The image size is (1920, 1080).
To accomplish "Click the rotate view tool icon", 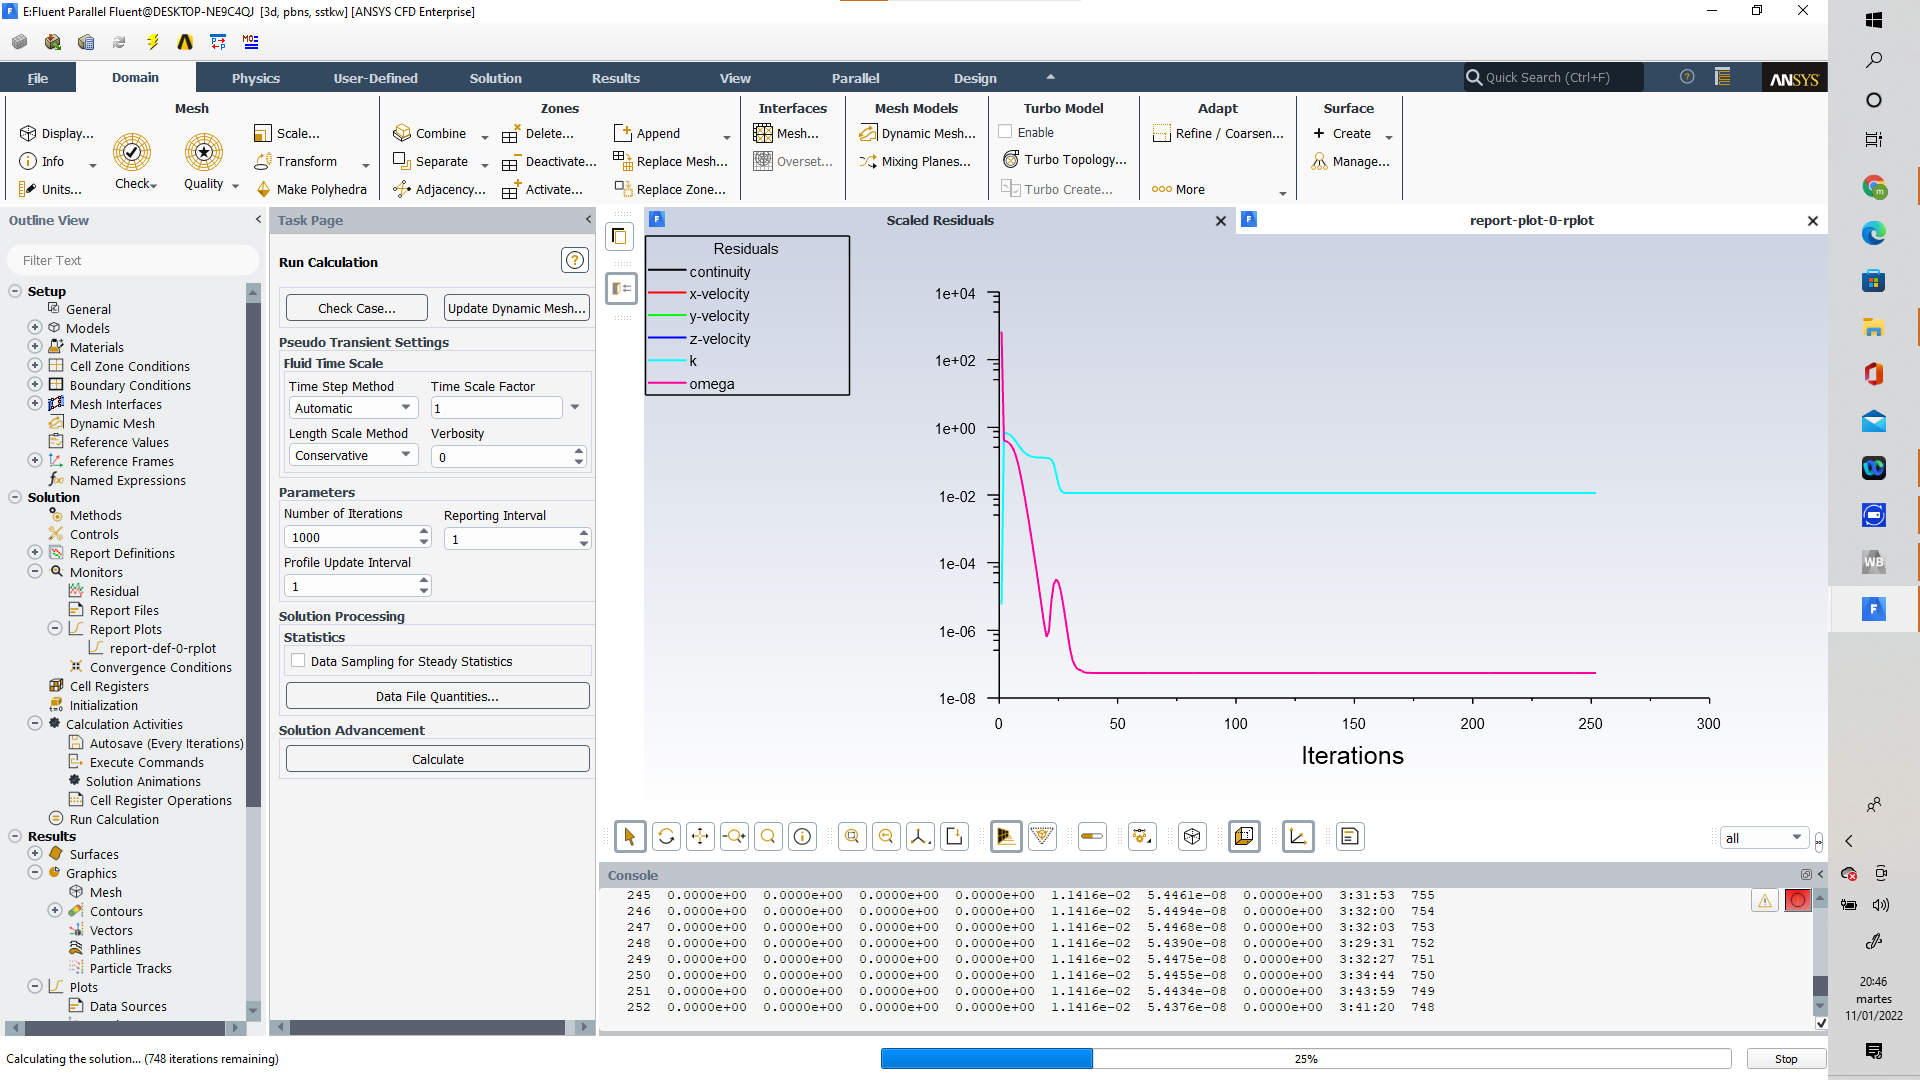I will click(666, 837).
